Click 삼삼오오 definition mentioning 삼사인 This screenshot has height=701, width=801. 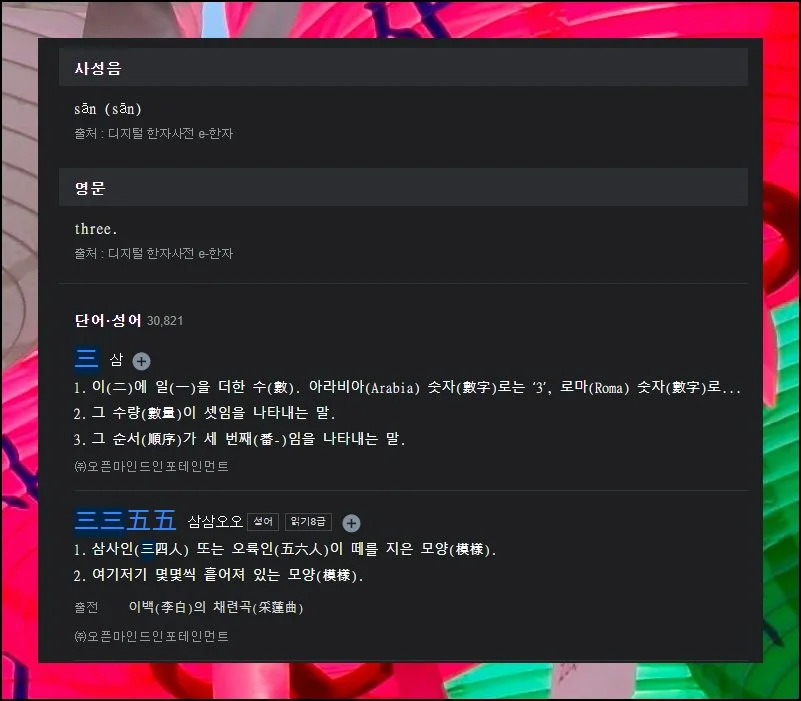[x=285, y=550]
